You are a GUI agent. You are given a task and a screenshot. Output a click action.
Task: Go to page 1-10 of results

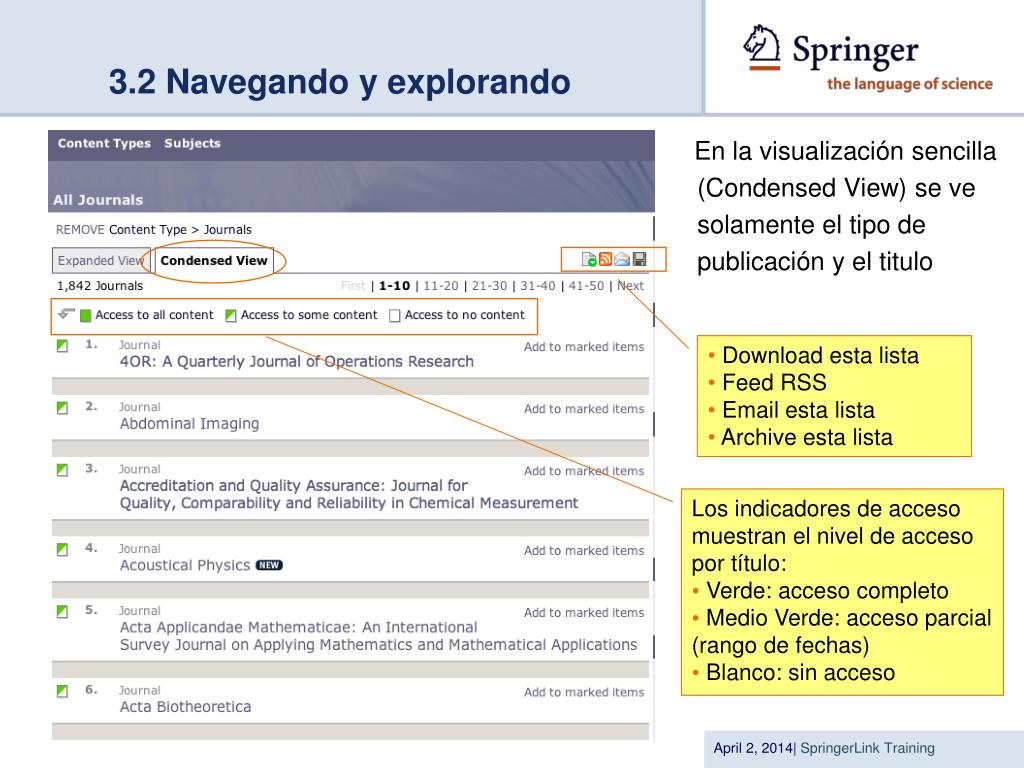pyautogui.click(x=394, y=285)
